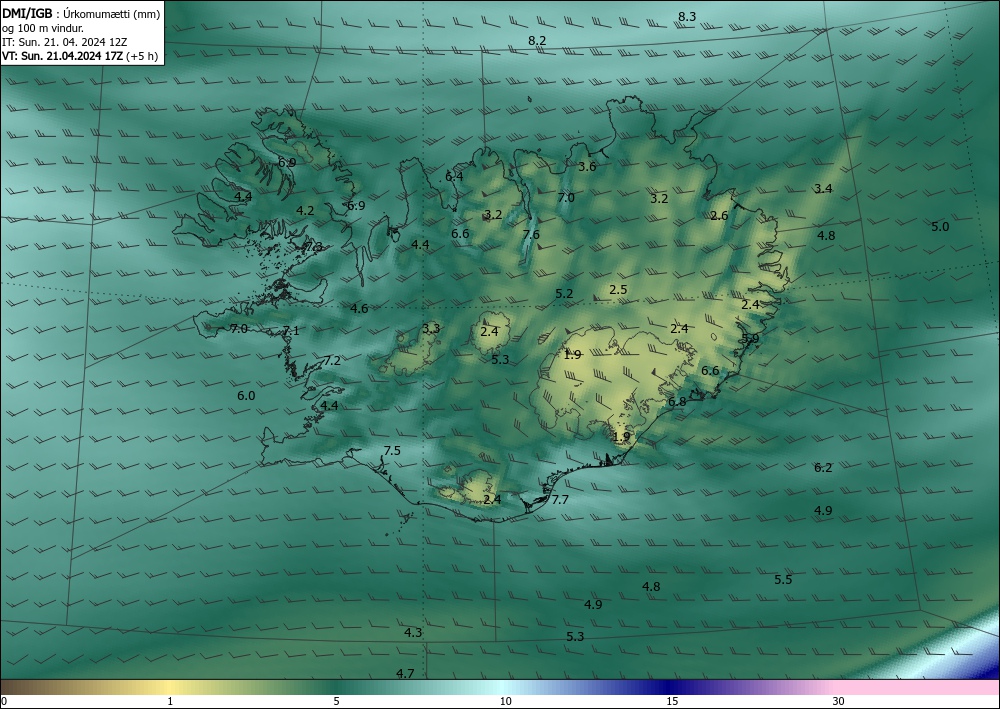Click the 3.4 value label
1000x709 pixels.
click(823, 189)
